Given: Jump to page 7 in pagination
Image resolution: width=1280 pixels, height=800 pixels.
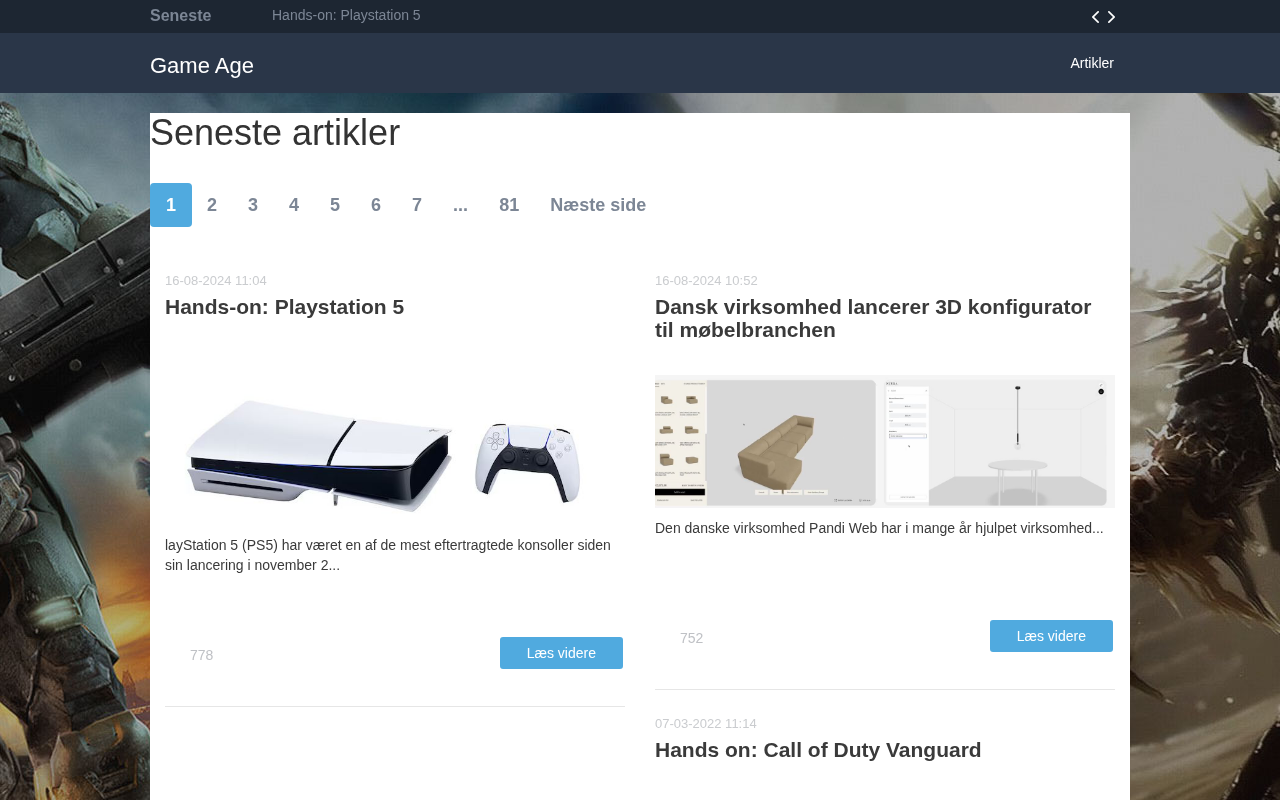Looking at the screenshot, I should (417, 205).
